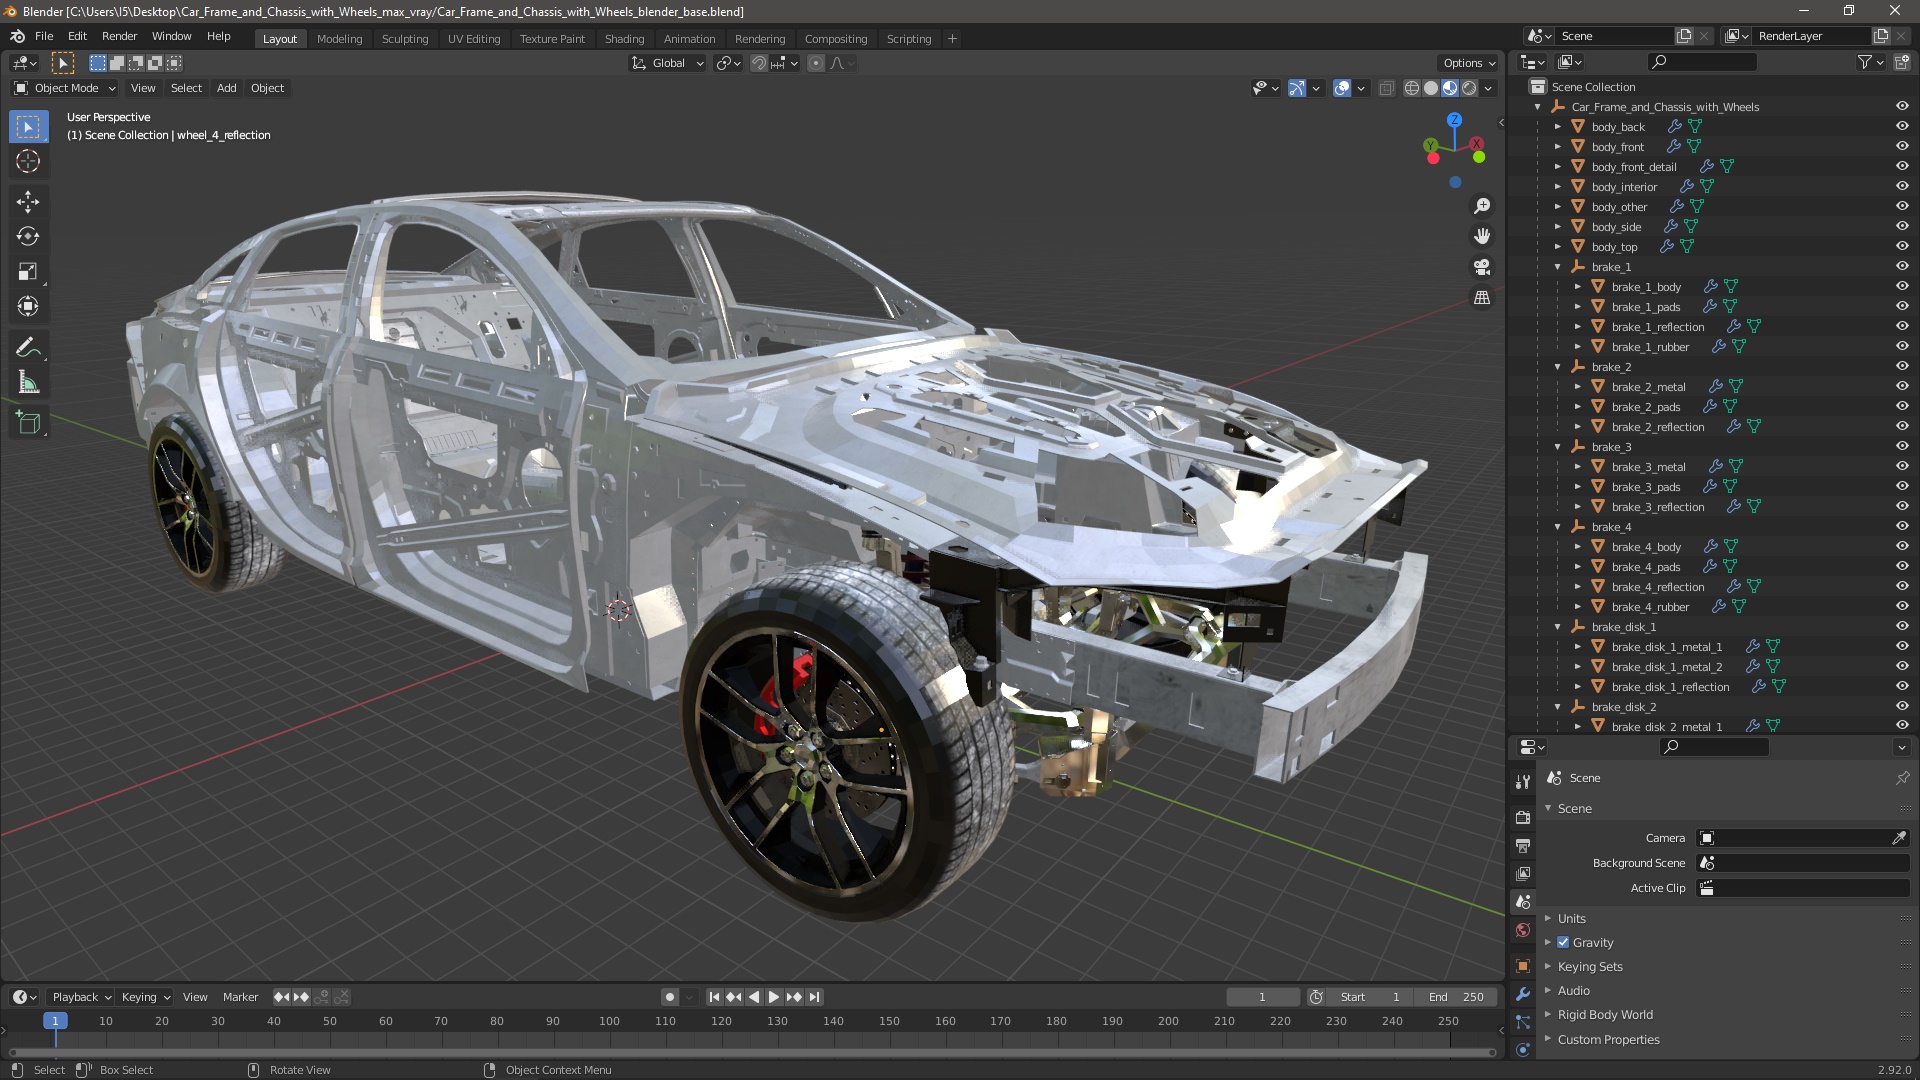Viewport: 1920px width, 1080px height.
Task: Activate the Measure tool
Action: 28,383
